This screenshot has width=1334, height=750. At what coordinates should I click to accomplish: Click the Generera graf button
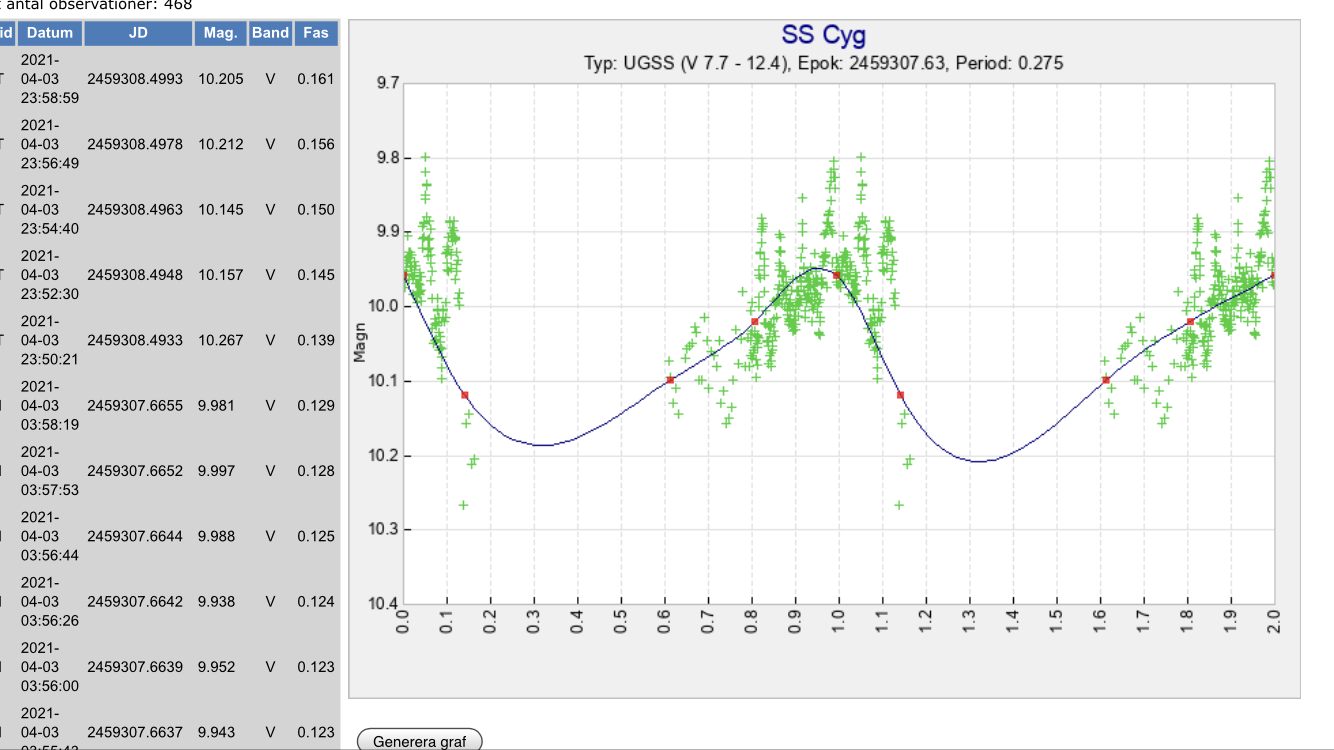click(419, 741)
